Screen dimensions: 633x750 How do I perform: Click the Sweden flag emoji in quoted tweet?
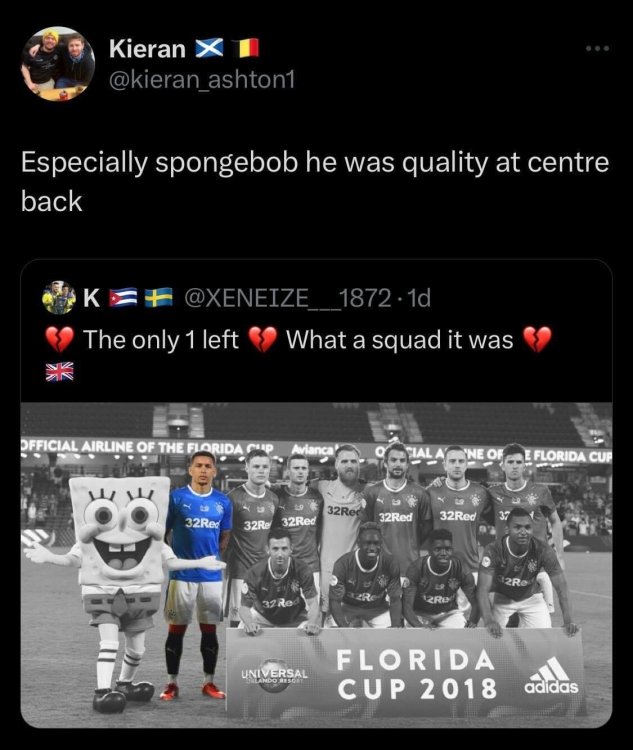159,297
